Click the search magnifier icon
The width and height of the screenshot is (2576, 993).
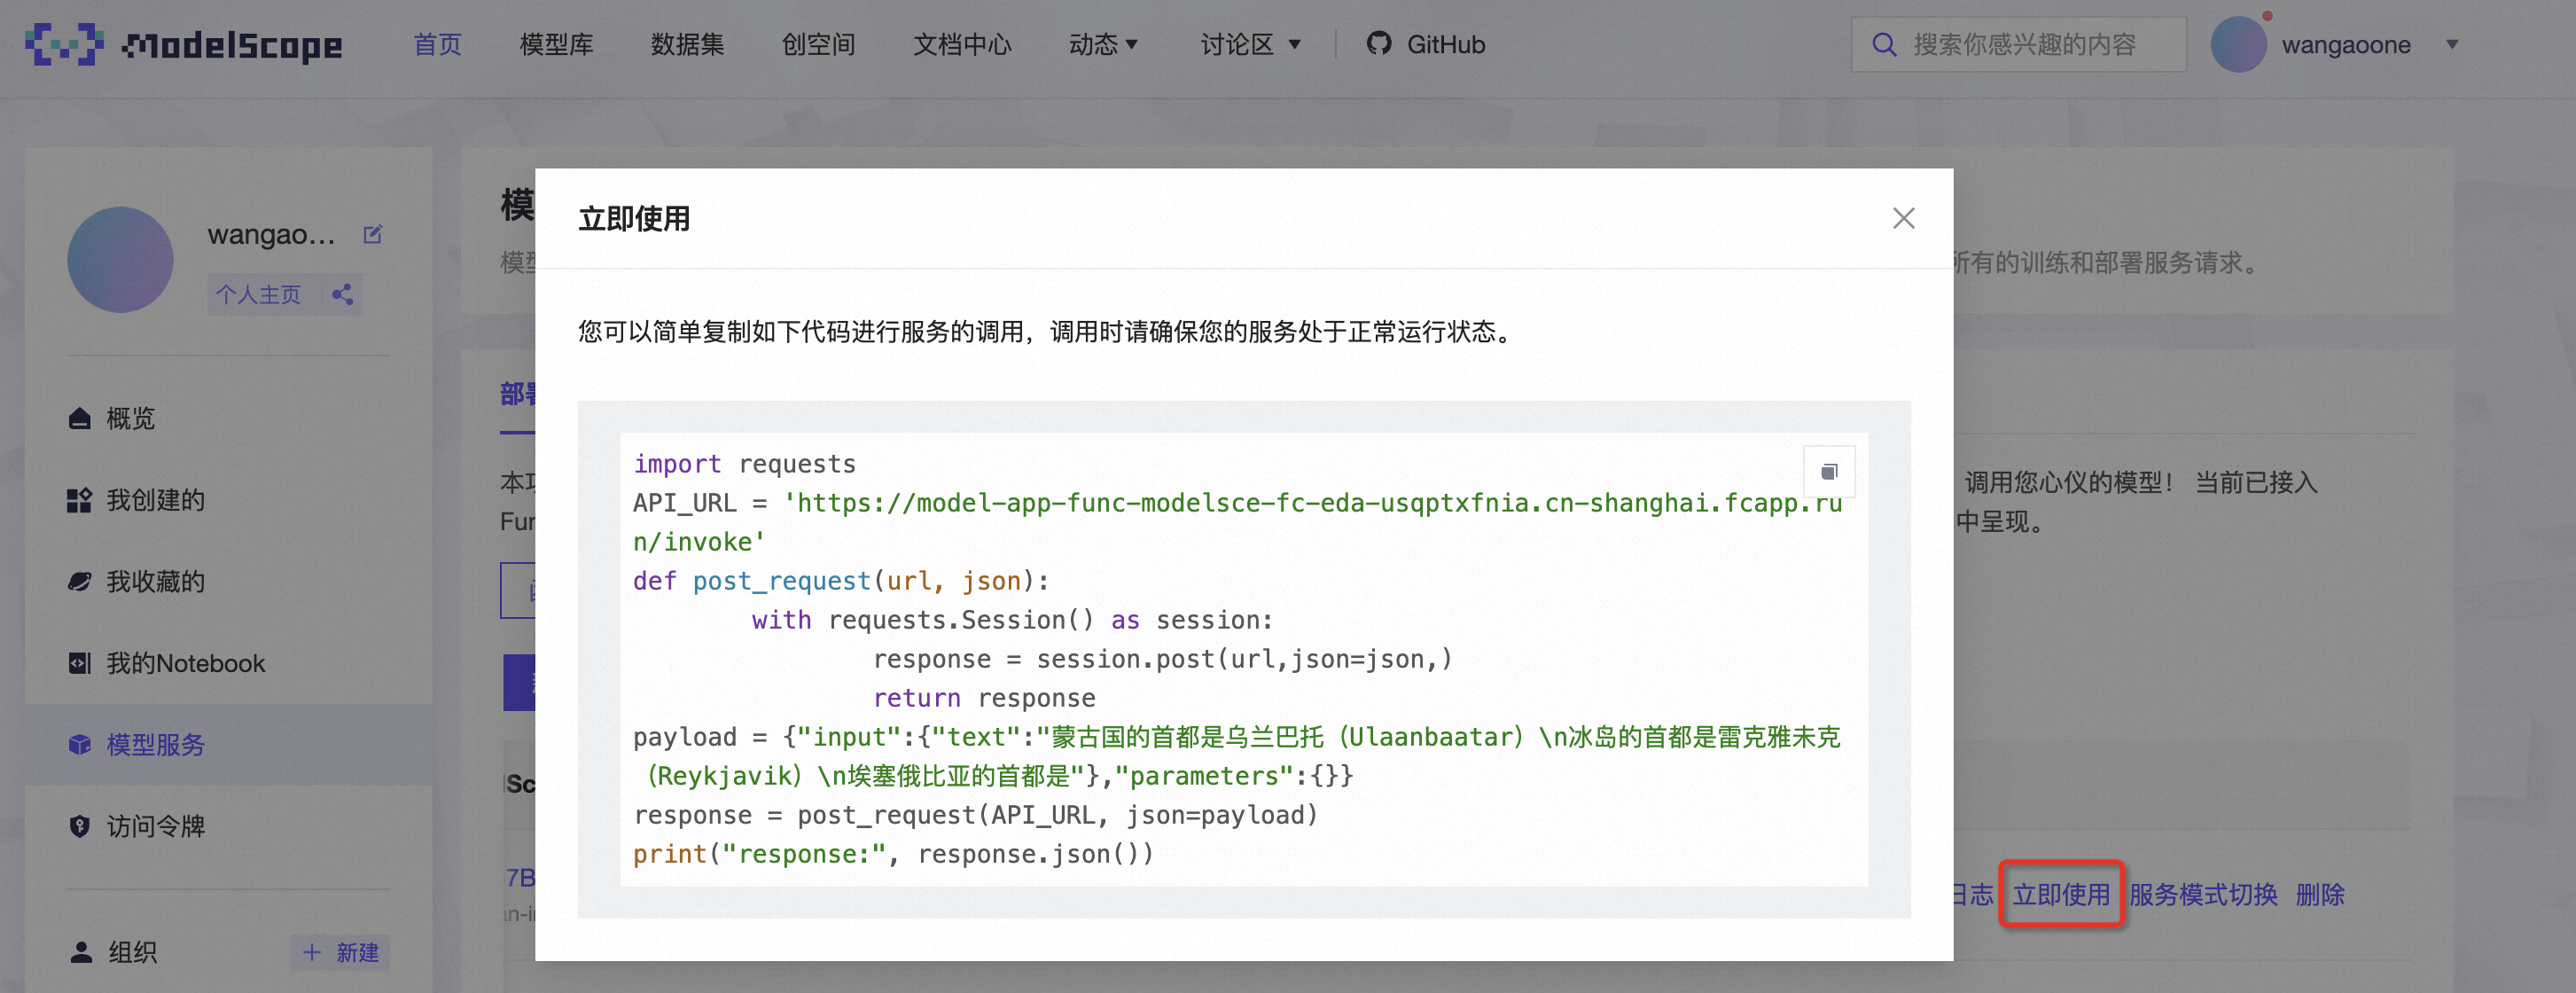point(1884,44)
